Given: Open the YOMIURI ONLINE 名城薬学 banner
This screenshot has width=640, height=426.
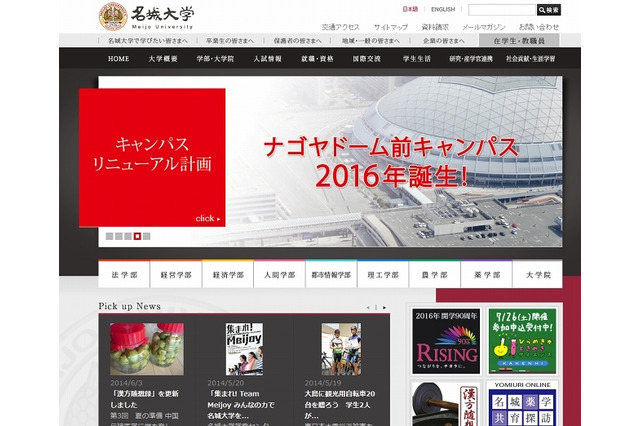Looking at the screenshot, I should [x=522, y=404].
